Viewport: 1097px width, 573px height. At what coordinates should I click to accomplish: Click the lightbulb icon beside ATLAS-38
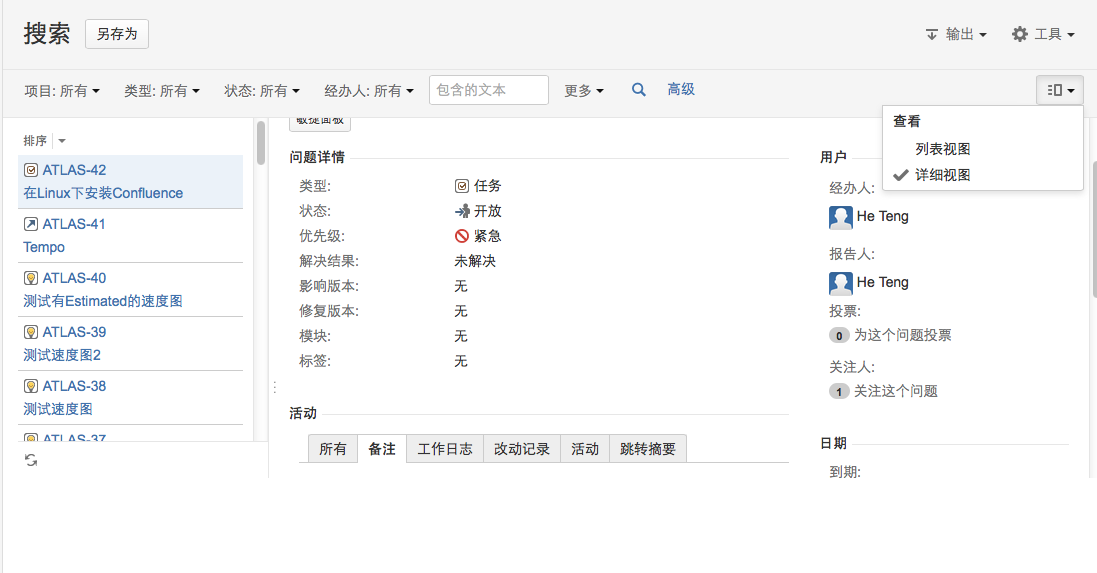pyautogui.click(x=31, y=385)
